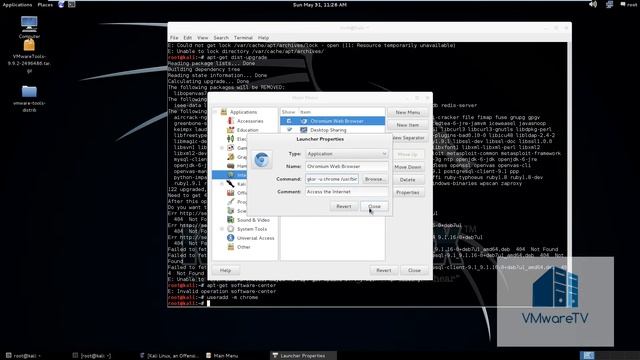Select the Accessories category icon
The height and width of the screenshot is (360, 640).
[231, 121]
